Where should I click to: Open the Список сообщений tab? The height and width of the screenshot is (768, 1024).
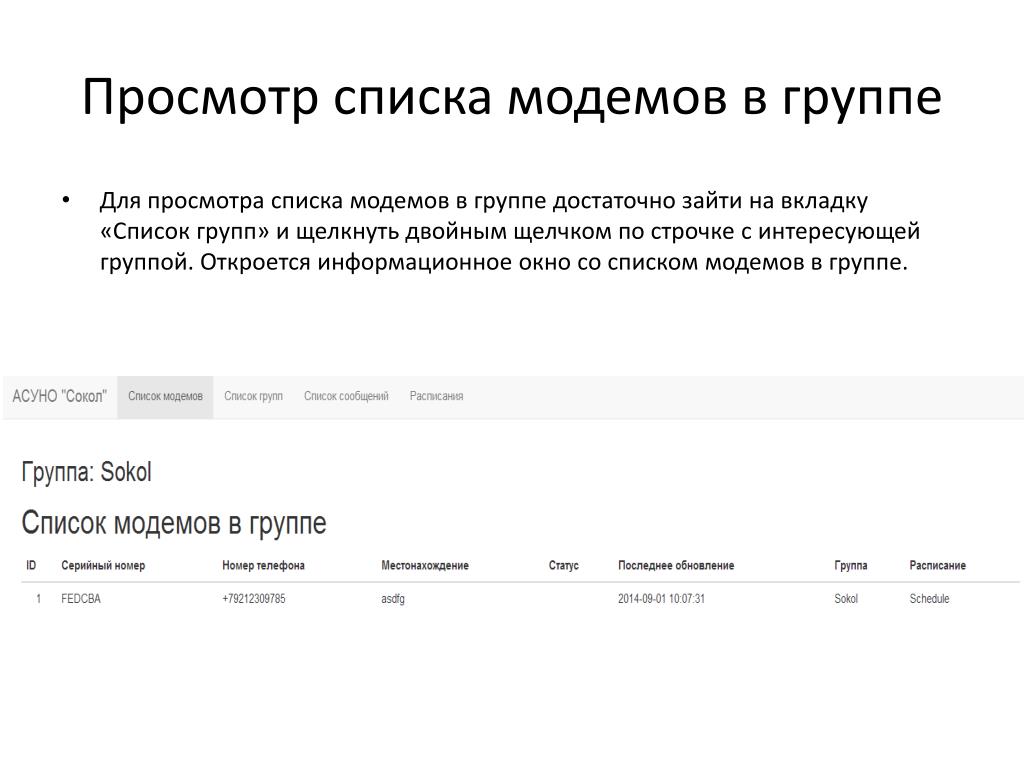coord(346,396)
